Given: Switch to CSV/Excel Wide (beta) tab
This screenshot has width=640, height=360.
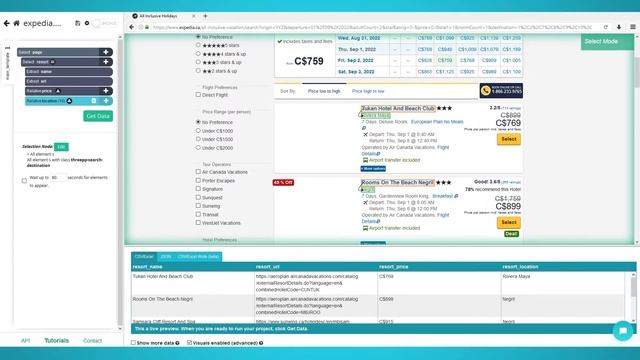Looking at the screenshot, I should tap(198, 256).
